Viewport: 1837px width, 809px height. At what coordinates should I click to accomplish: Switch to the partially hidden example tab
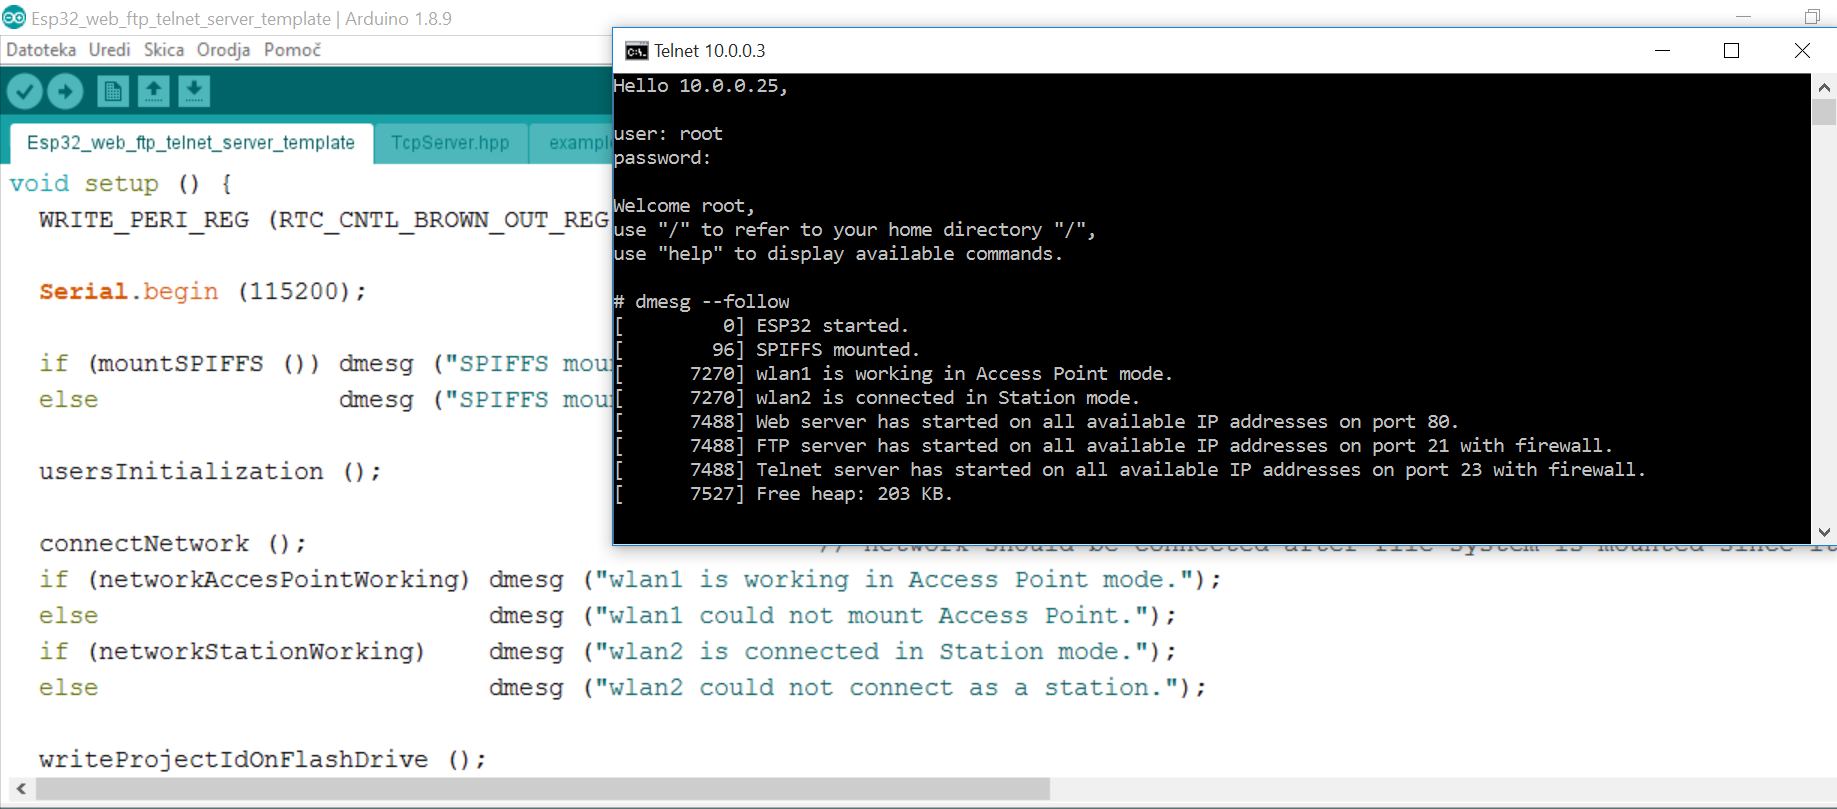pos(572,143)
